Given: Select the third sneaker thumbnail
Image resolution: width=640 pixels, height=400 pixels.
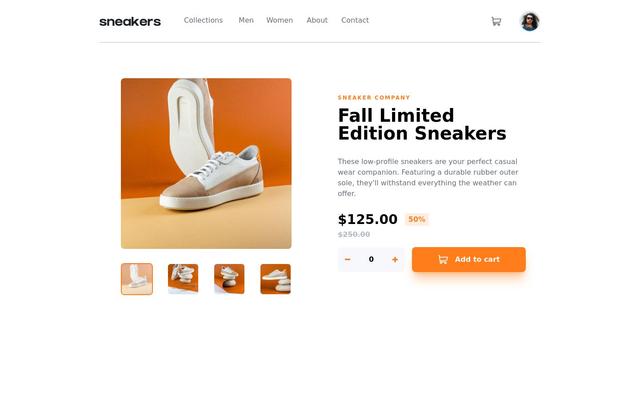Looking at the screenshot, I should [229, 279].
